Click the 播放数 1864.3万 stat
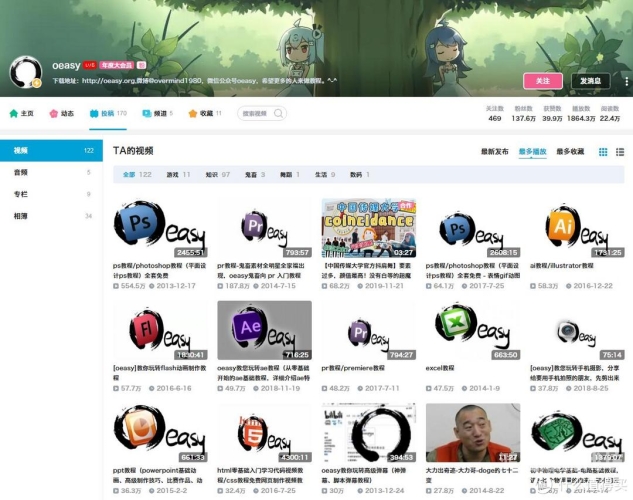633x500 pixels. click(581, 113)
